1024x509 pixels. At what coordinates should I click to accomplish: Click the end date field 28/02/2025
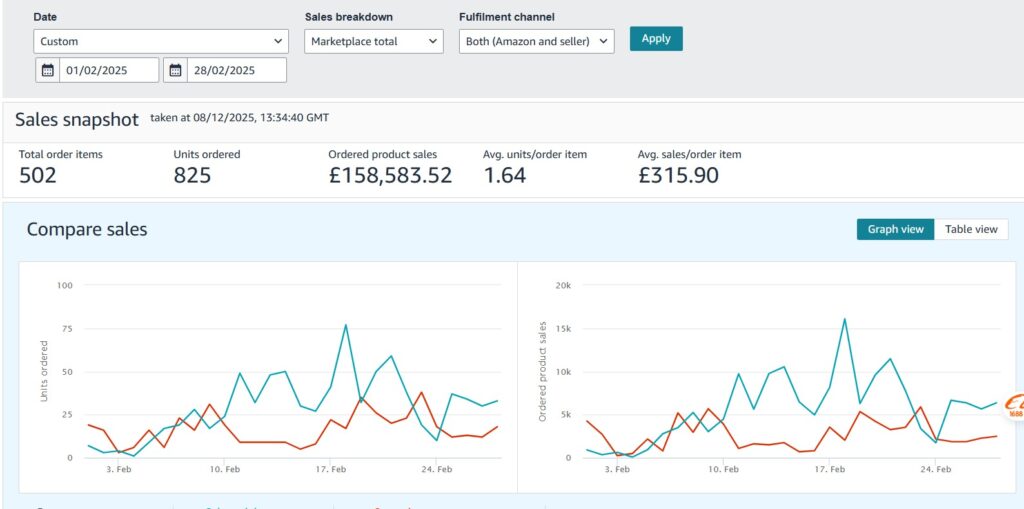pyautogui.click(x=236, y=70)
